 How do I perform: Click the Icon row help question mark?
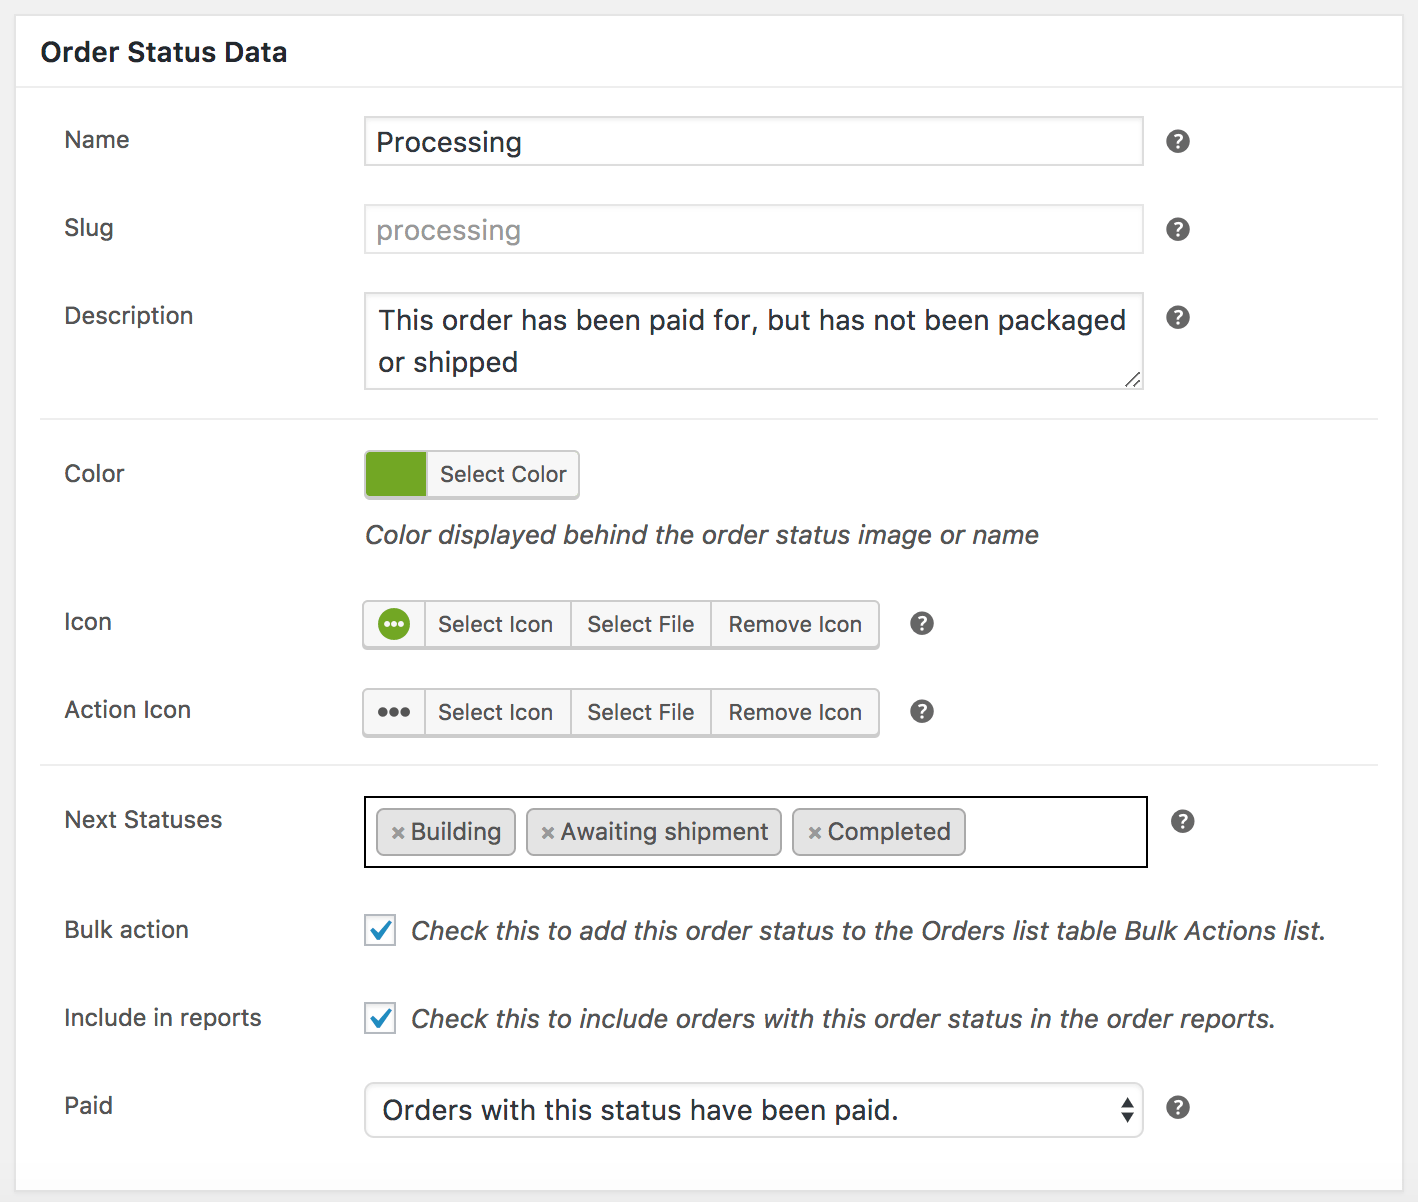[x=920, y=623]
